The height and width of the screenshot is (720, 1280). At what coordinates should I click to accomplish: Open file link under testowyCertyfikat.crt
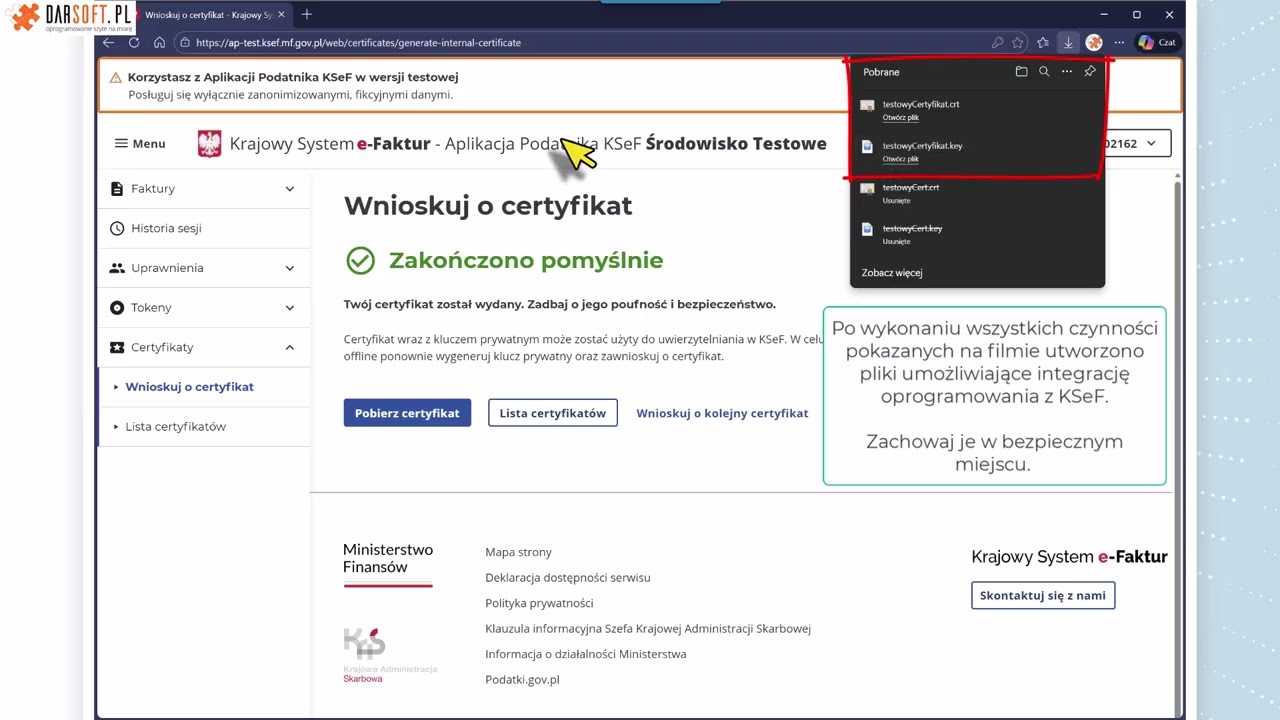coord(900,117)
